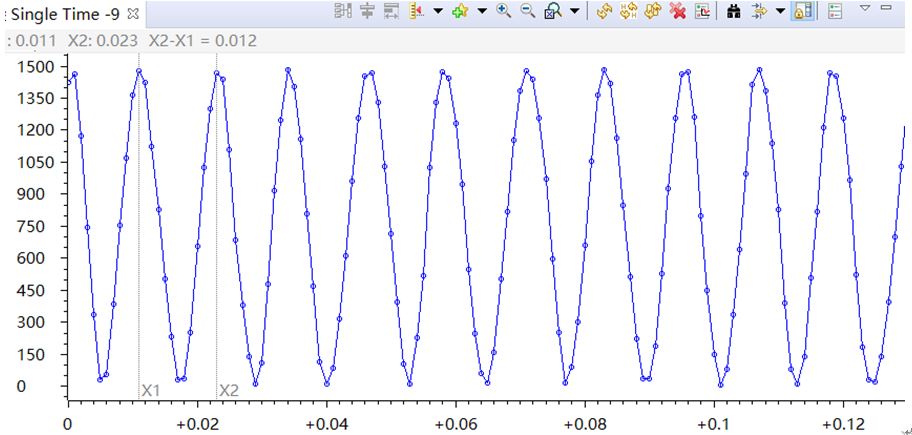The width and height of the screenshot is (912, 435).
Task: Click the first greyed-out graph toolbar icon
Action: tap(344, 10)
